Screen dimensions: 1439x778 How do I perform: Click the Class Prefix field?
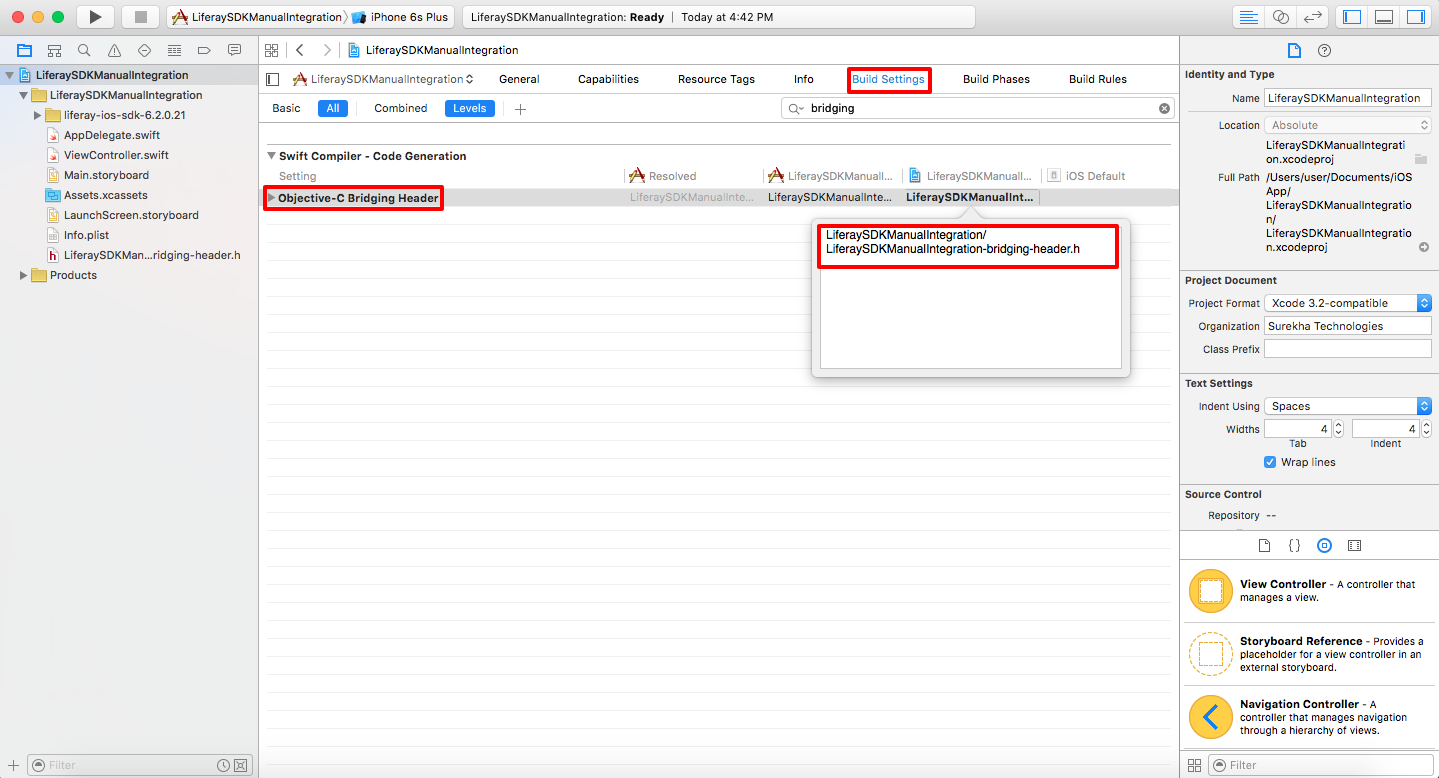[1348, 349]
